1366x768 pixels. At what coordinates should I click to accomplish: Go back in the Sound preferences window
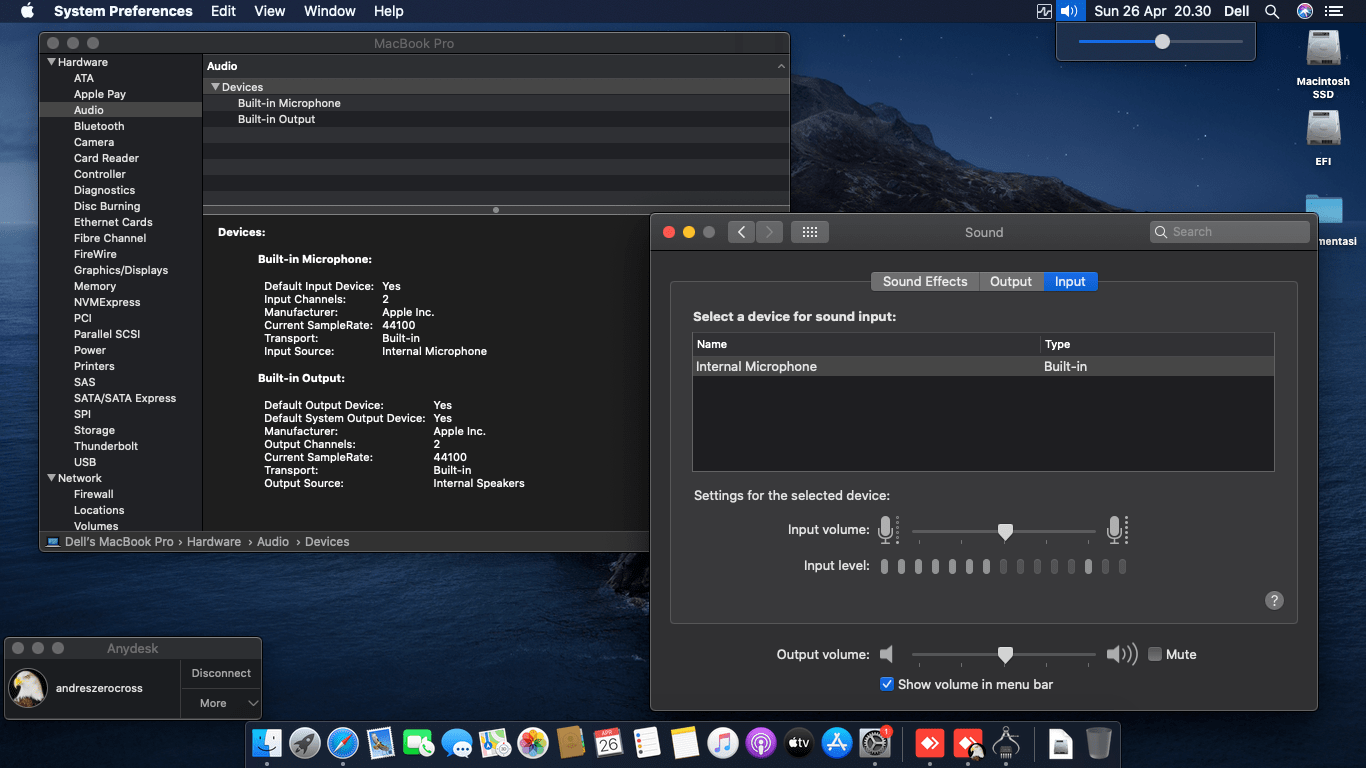[741, 232]
